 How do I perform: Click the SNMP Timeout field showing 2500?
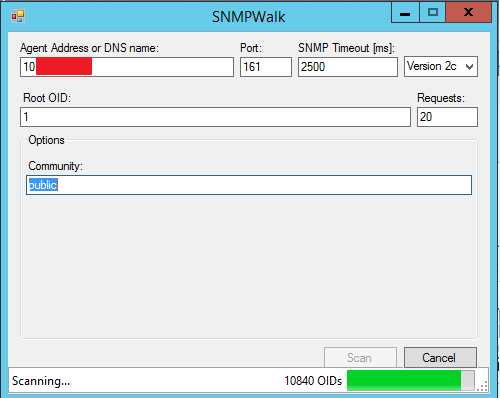click(348, 67)
